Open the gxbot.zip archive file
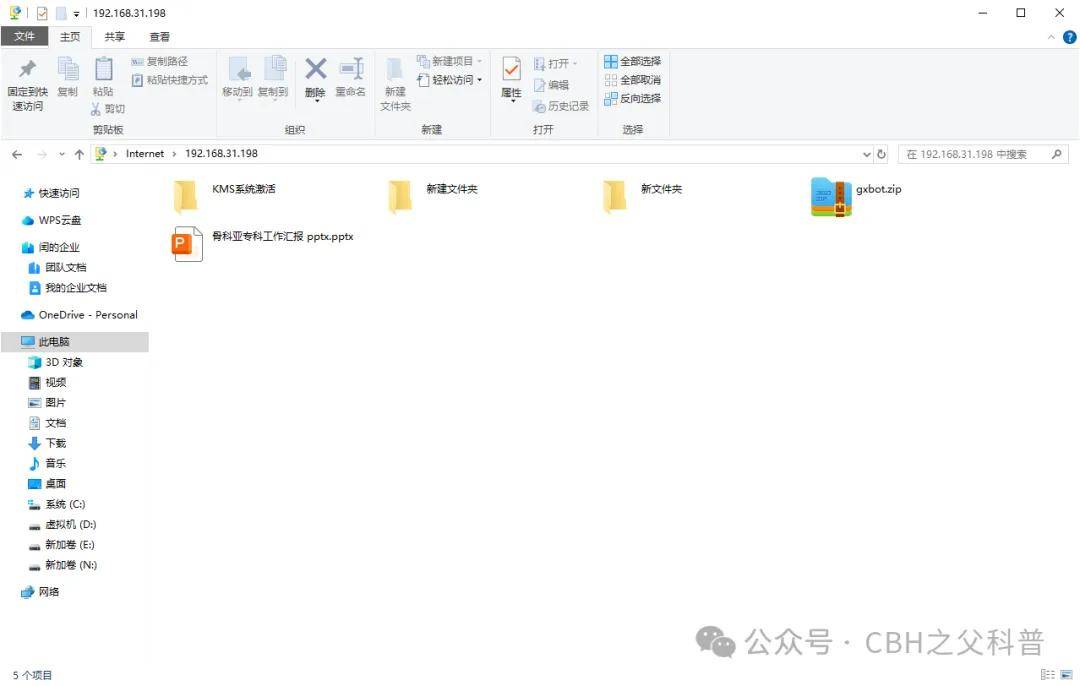Viewport: 1080px width, 686px height. [830, 197]
